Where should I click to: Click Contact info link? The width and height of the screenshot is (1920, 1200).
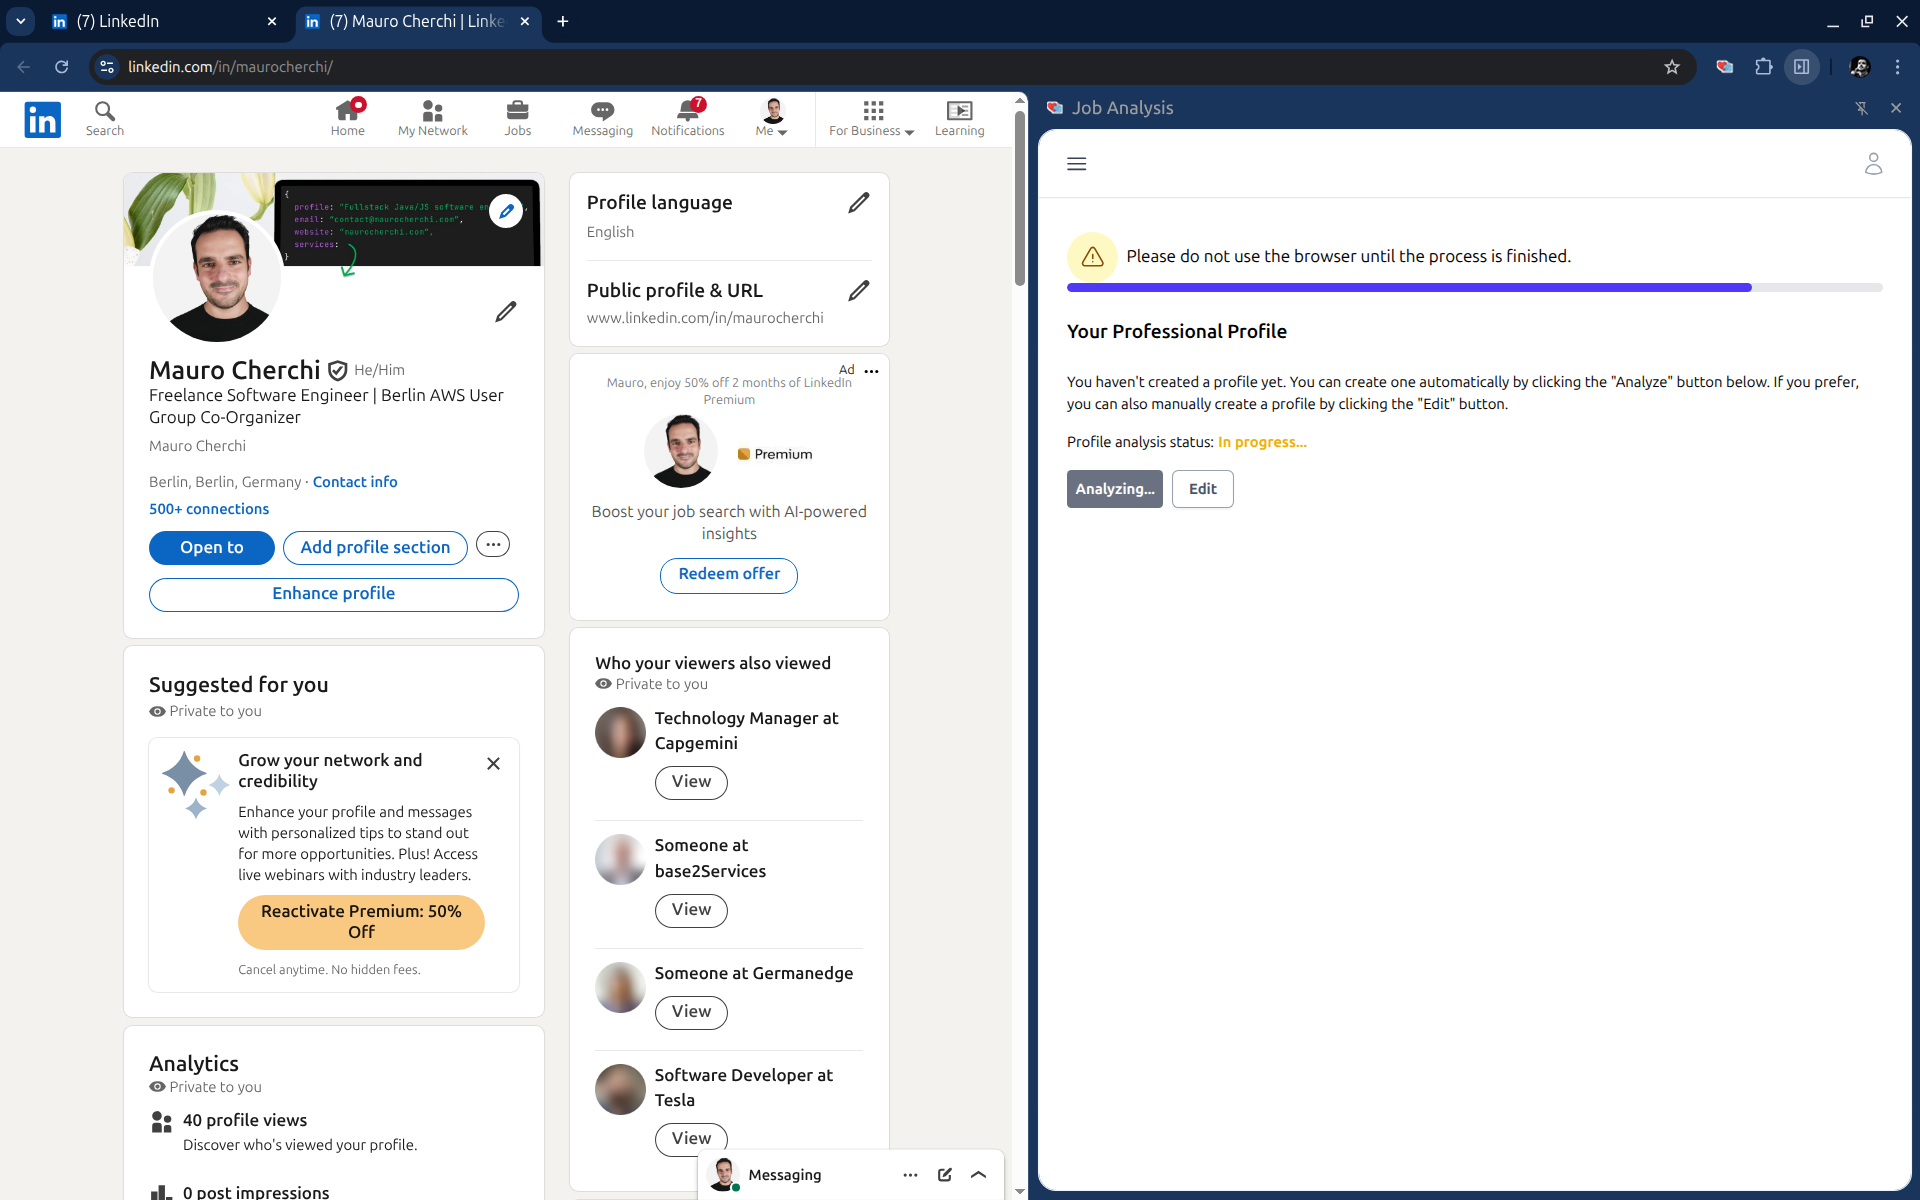(355, 482)
